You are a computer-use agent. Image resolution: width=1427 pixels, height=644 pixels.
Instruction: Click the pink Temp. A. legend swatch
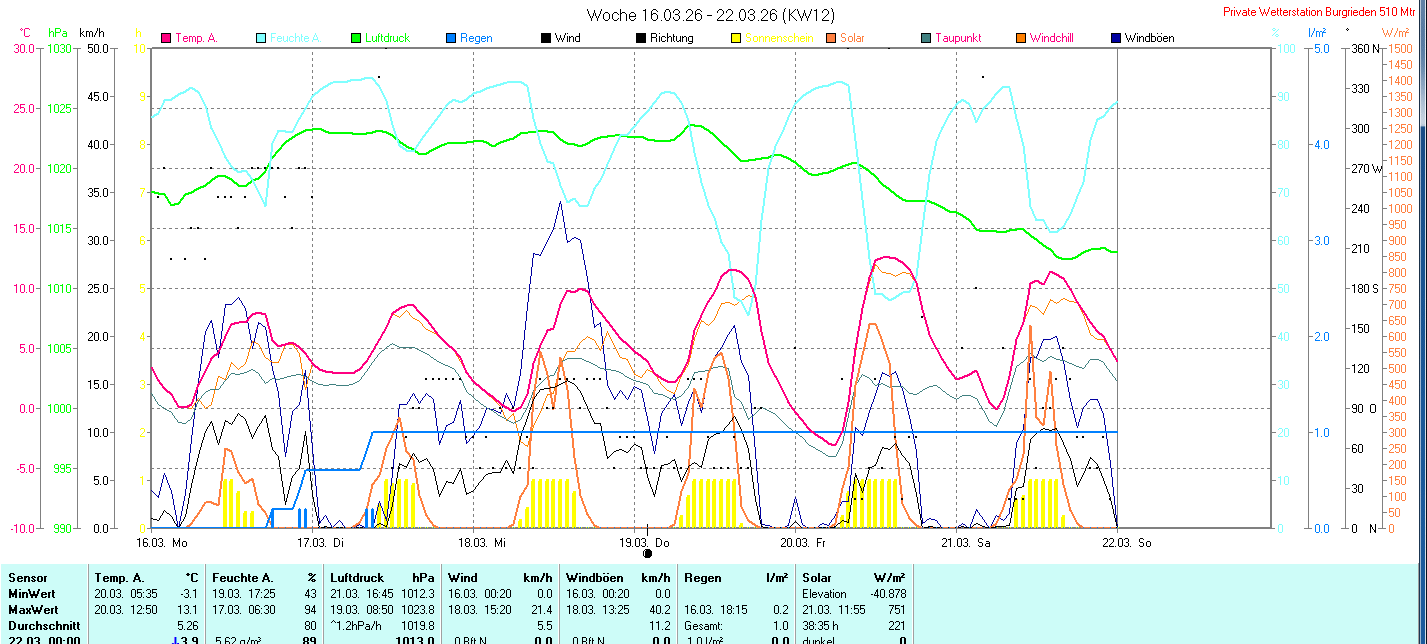click(x=166, y=38)
